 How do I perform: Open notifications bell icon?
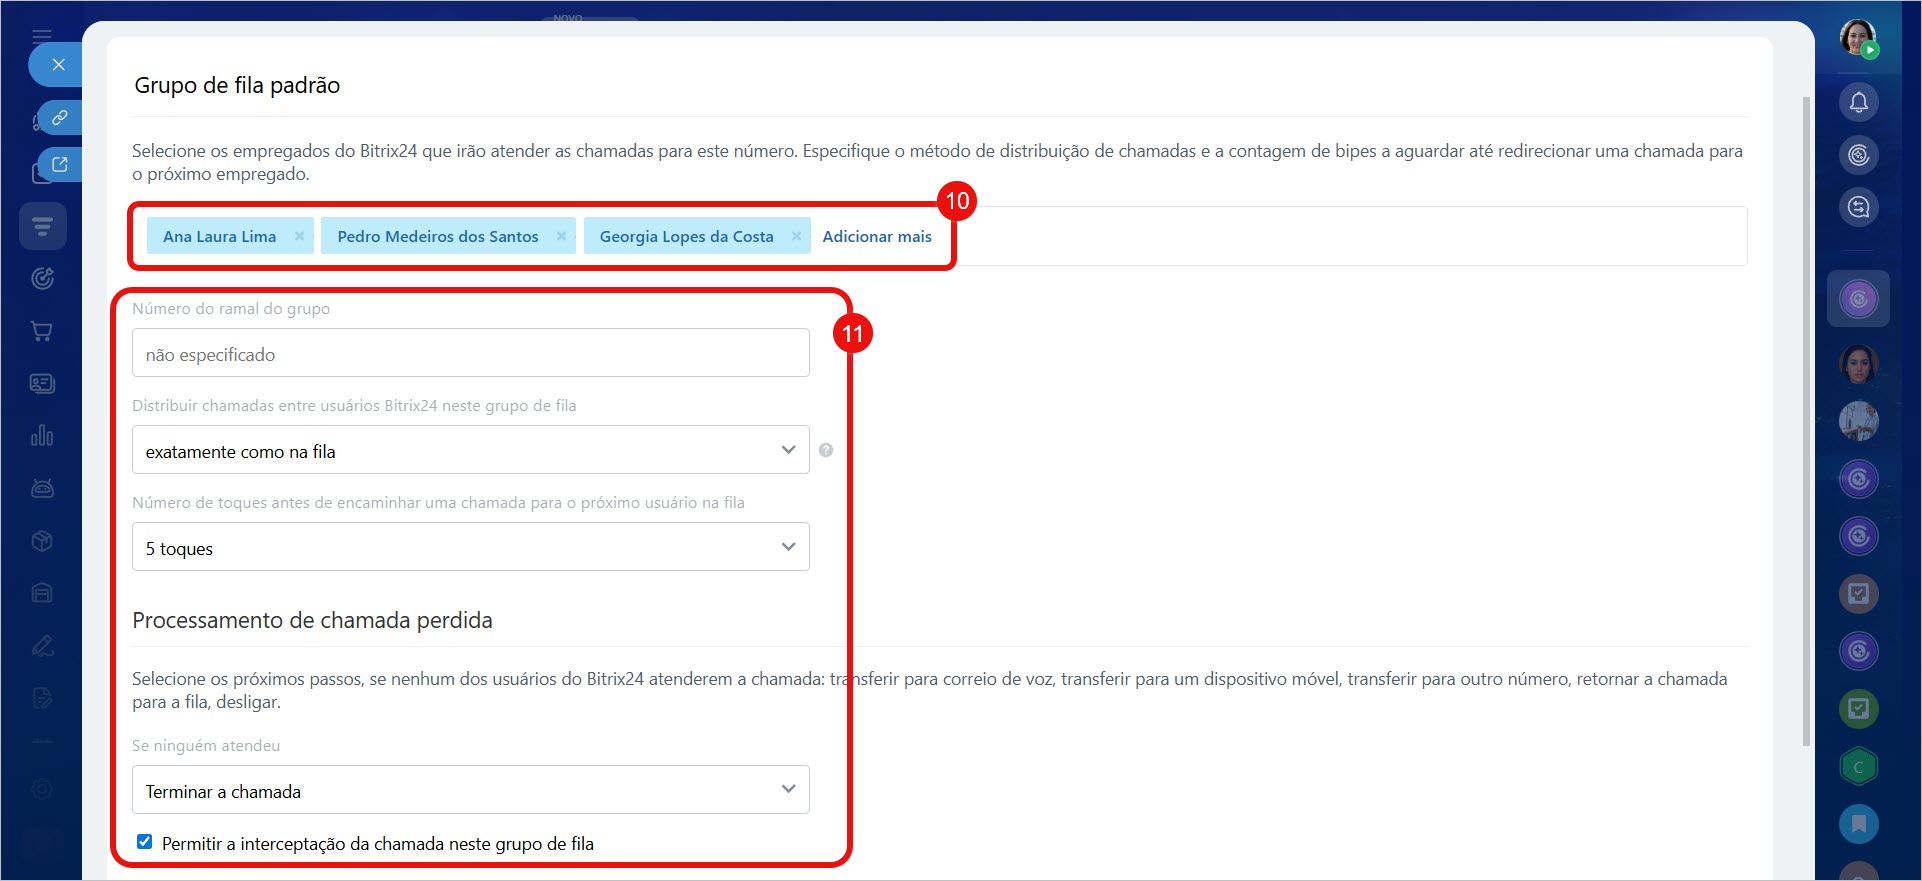1858,102
